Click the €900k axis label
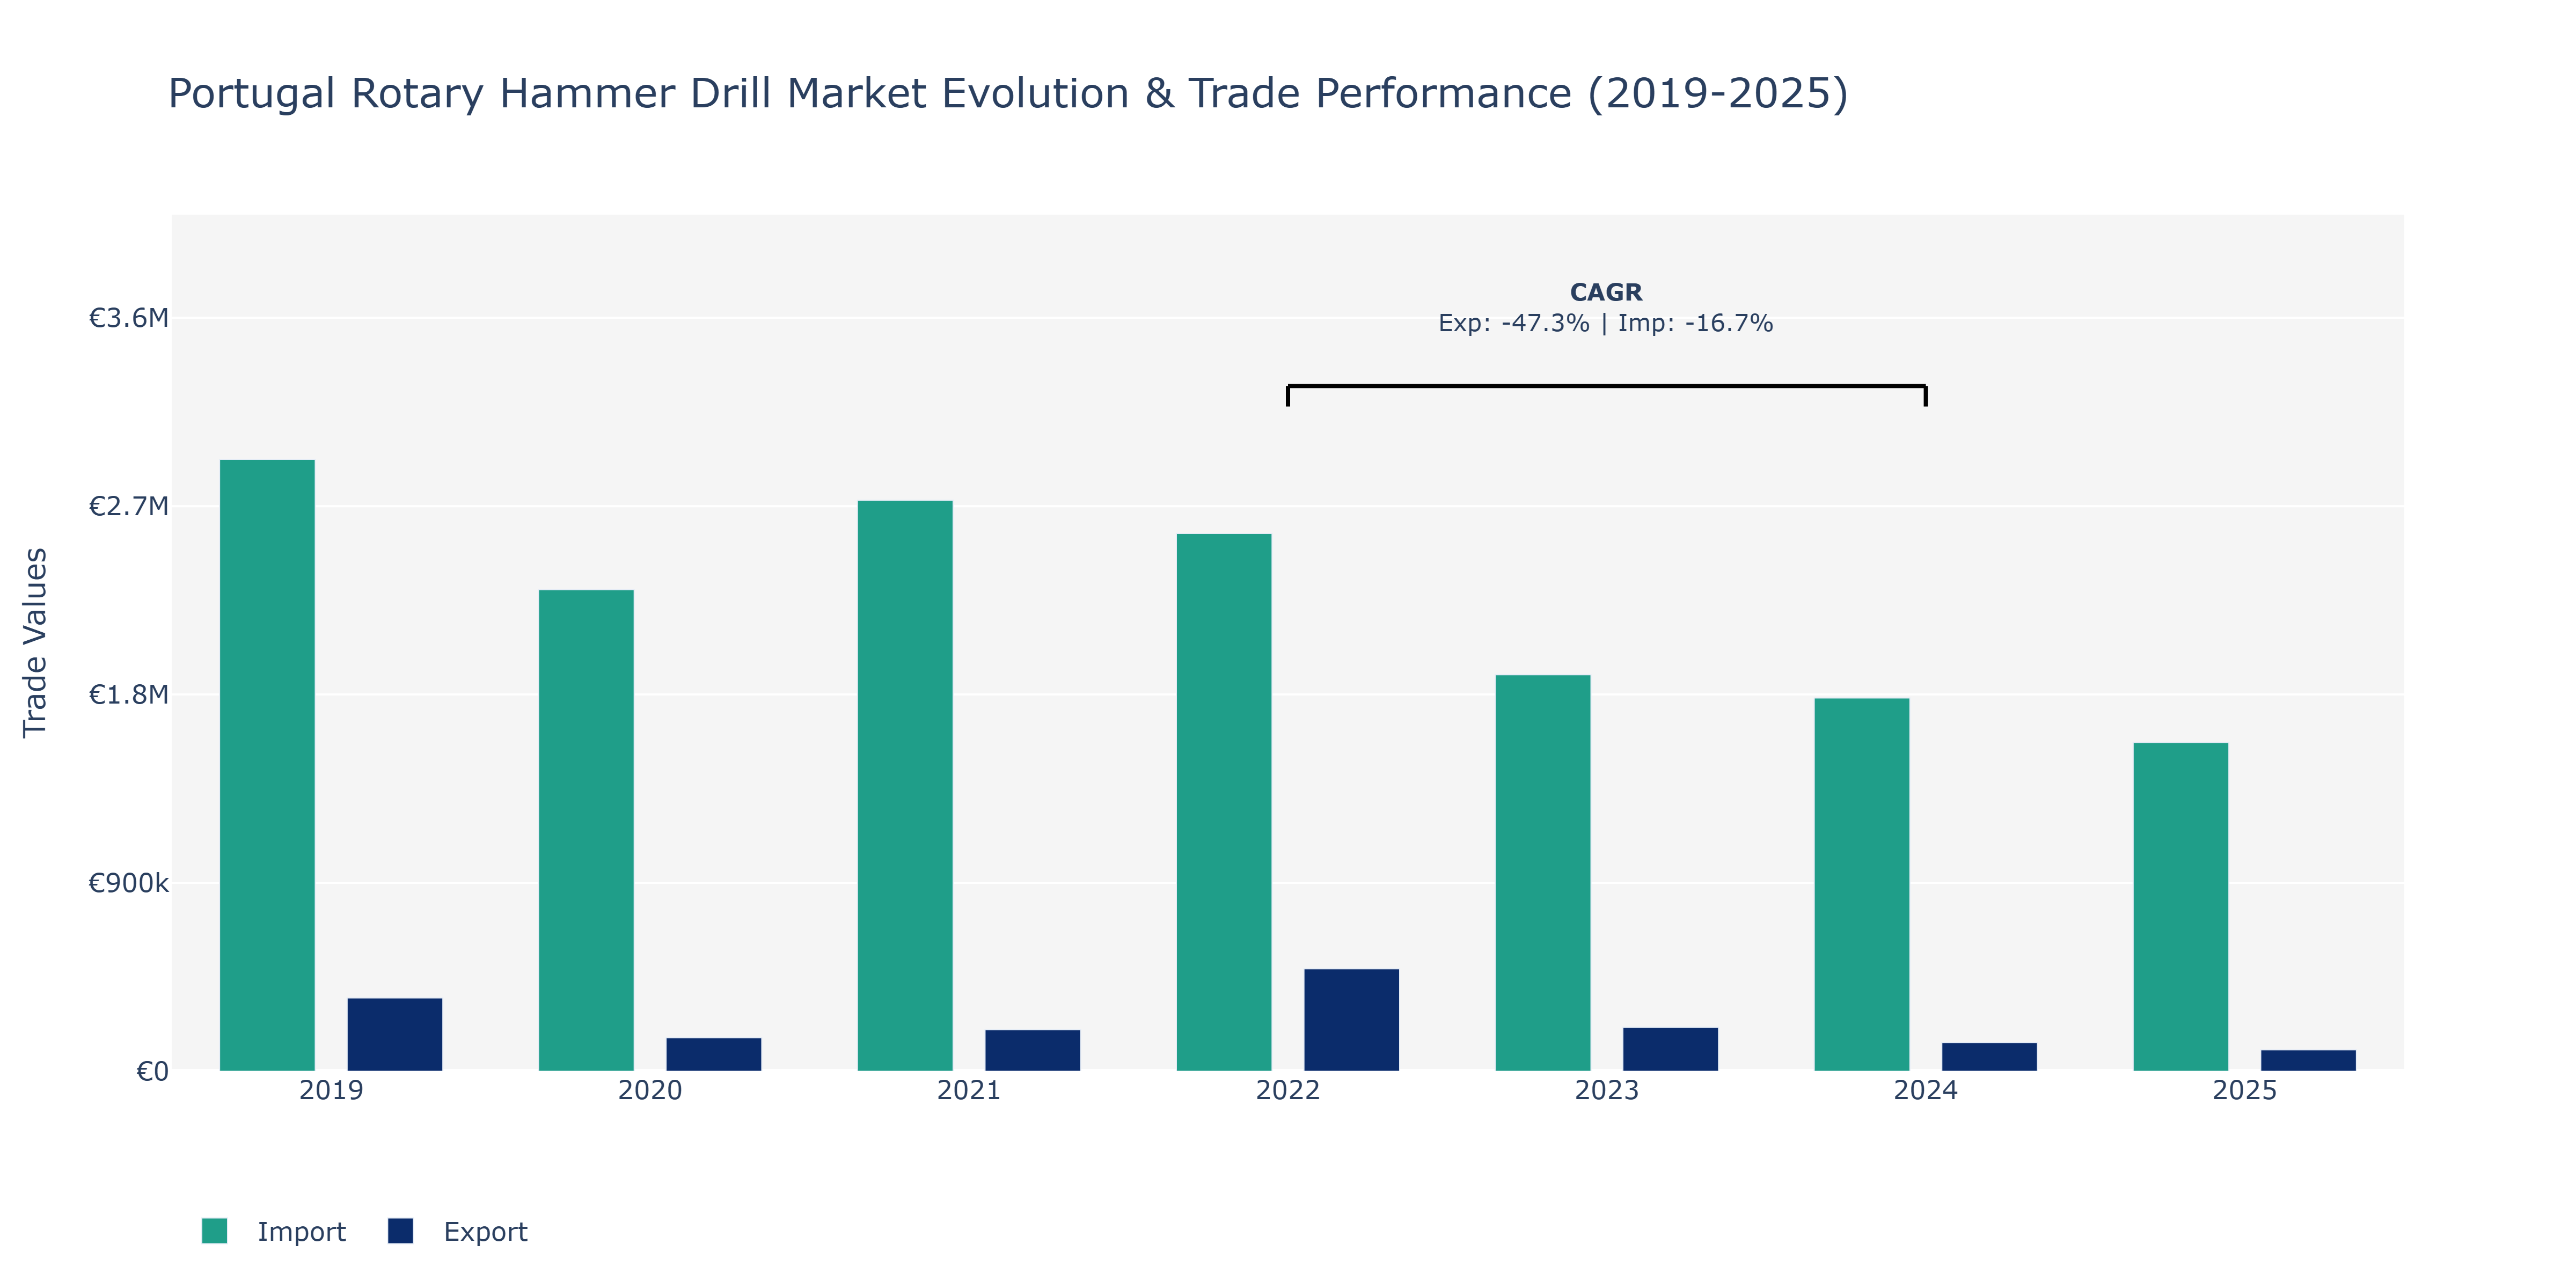Screen dimensions: 2576x1288 pos(128,883)
